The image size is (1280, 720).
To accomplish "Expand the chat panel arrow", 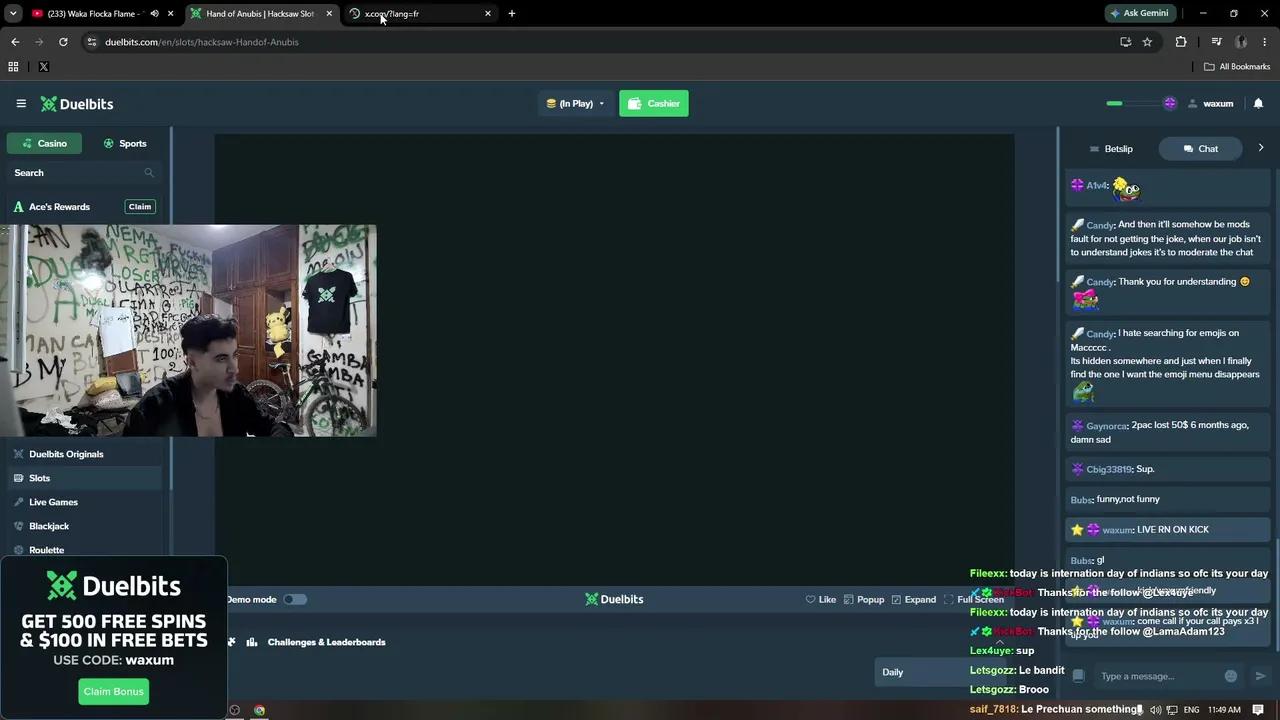I will 1260,148.
